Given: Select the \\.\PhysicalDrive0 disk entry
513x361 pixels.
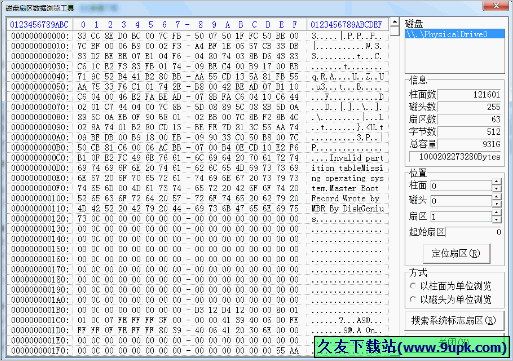Looking at the screenshot, I should point(455,34).
